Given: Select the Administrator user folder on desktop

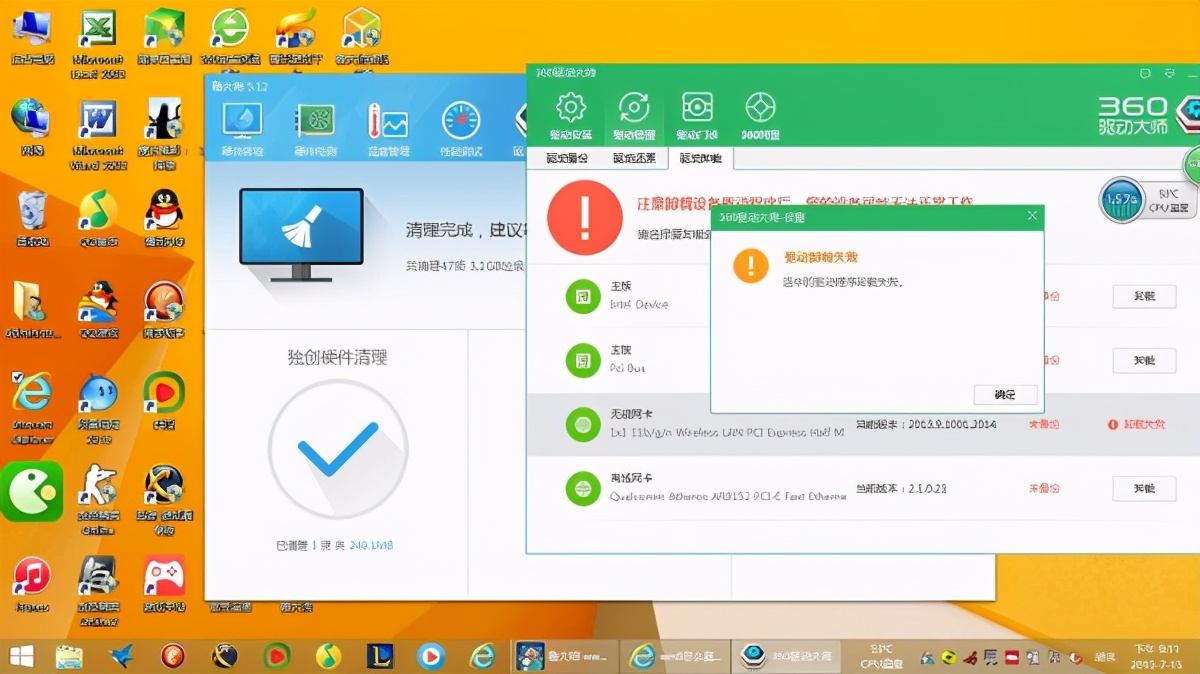Looking at the screenshot, I should pyautogui.click(x=32, y=309).
